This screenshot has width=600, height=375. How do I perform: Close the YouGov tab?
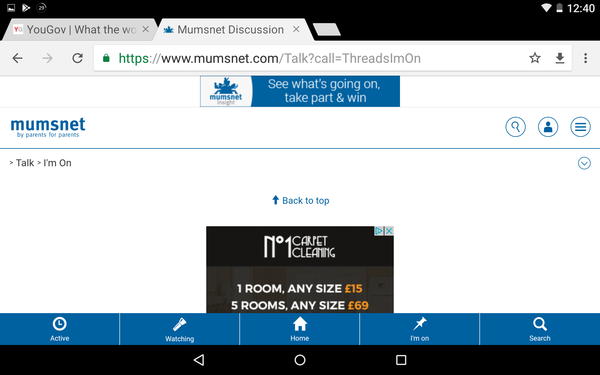pos(145,29)
